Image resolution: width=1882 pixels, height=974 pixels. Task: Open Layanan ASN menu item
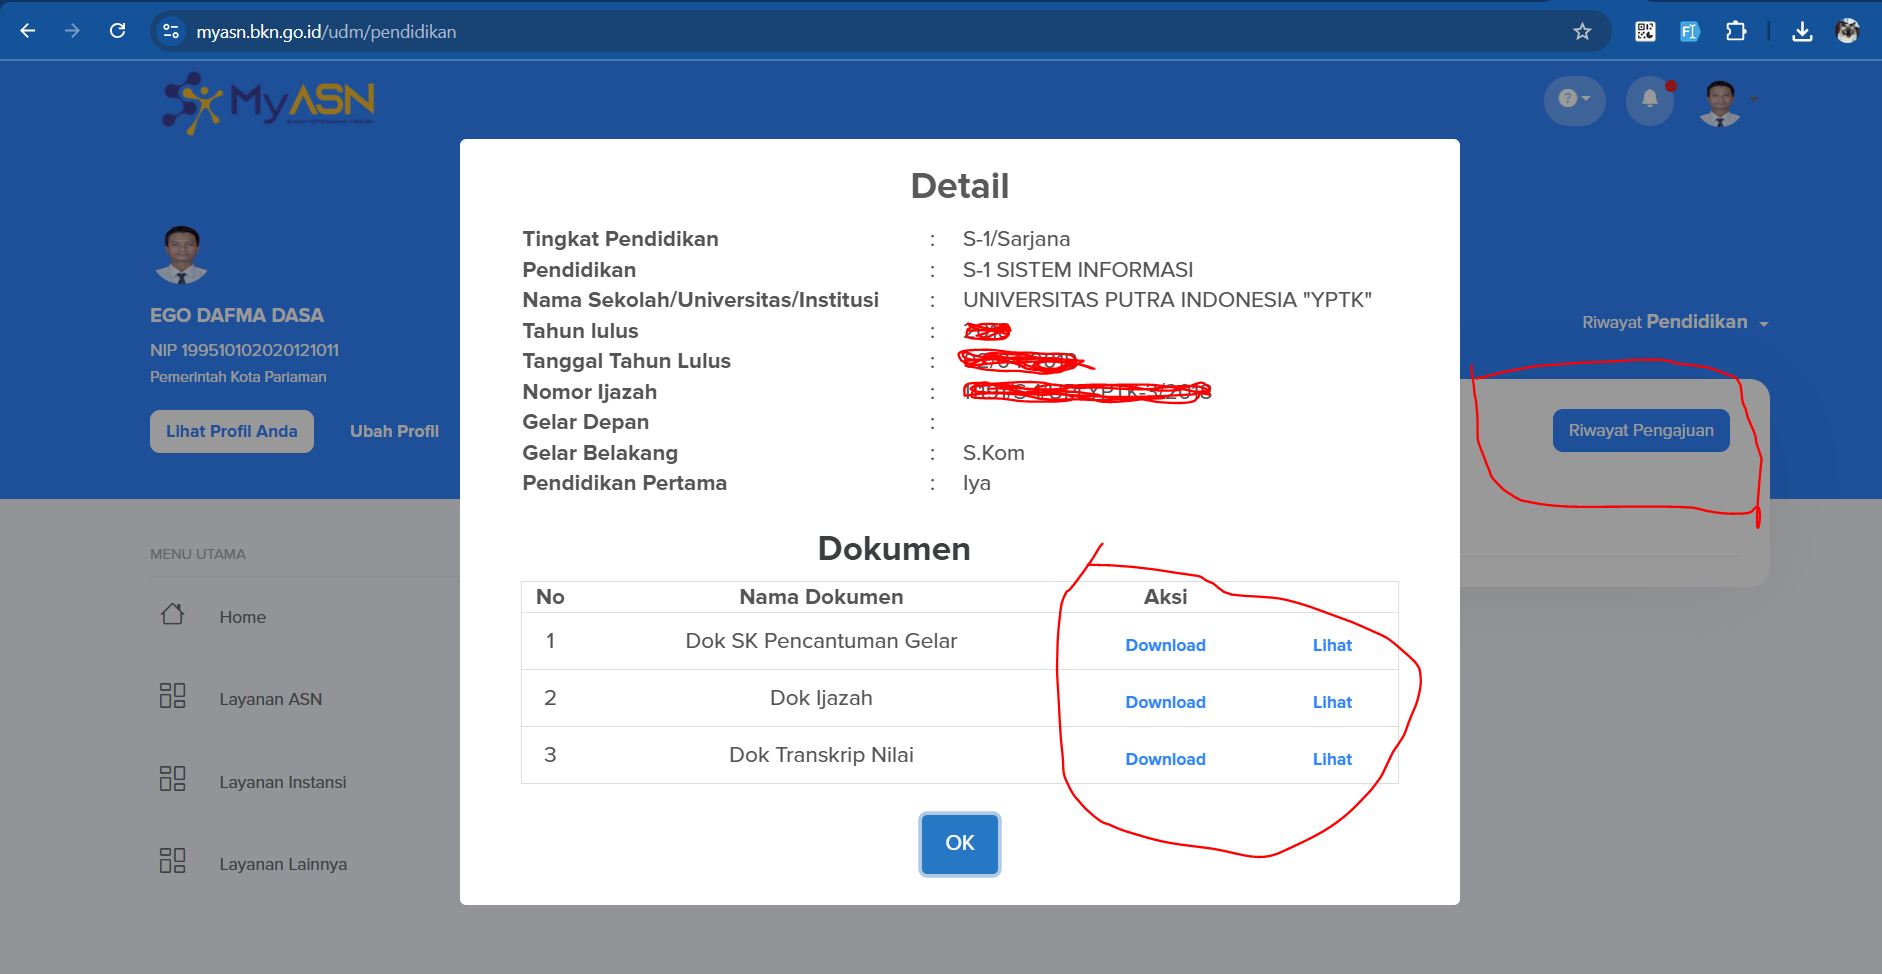tap(270, 699)
